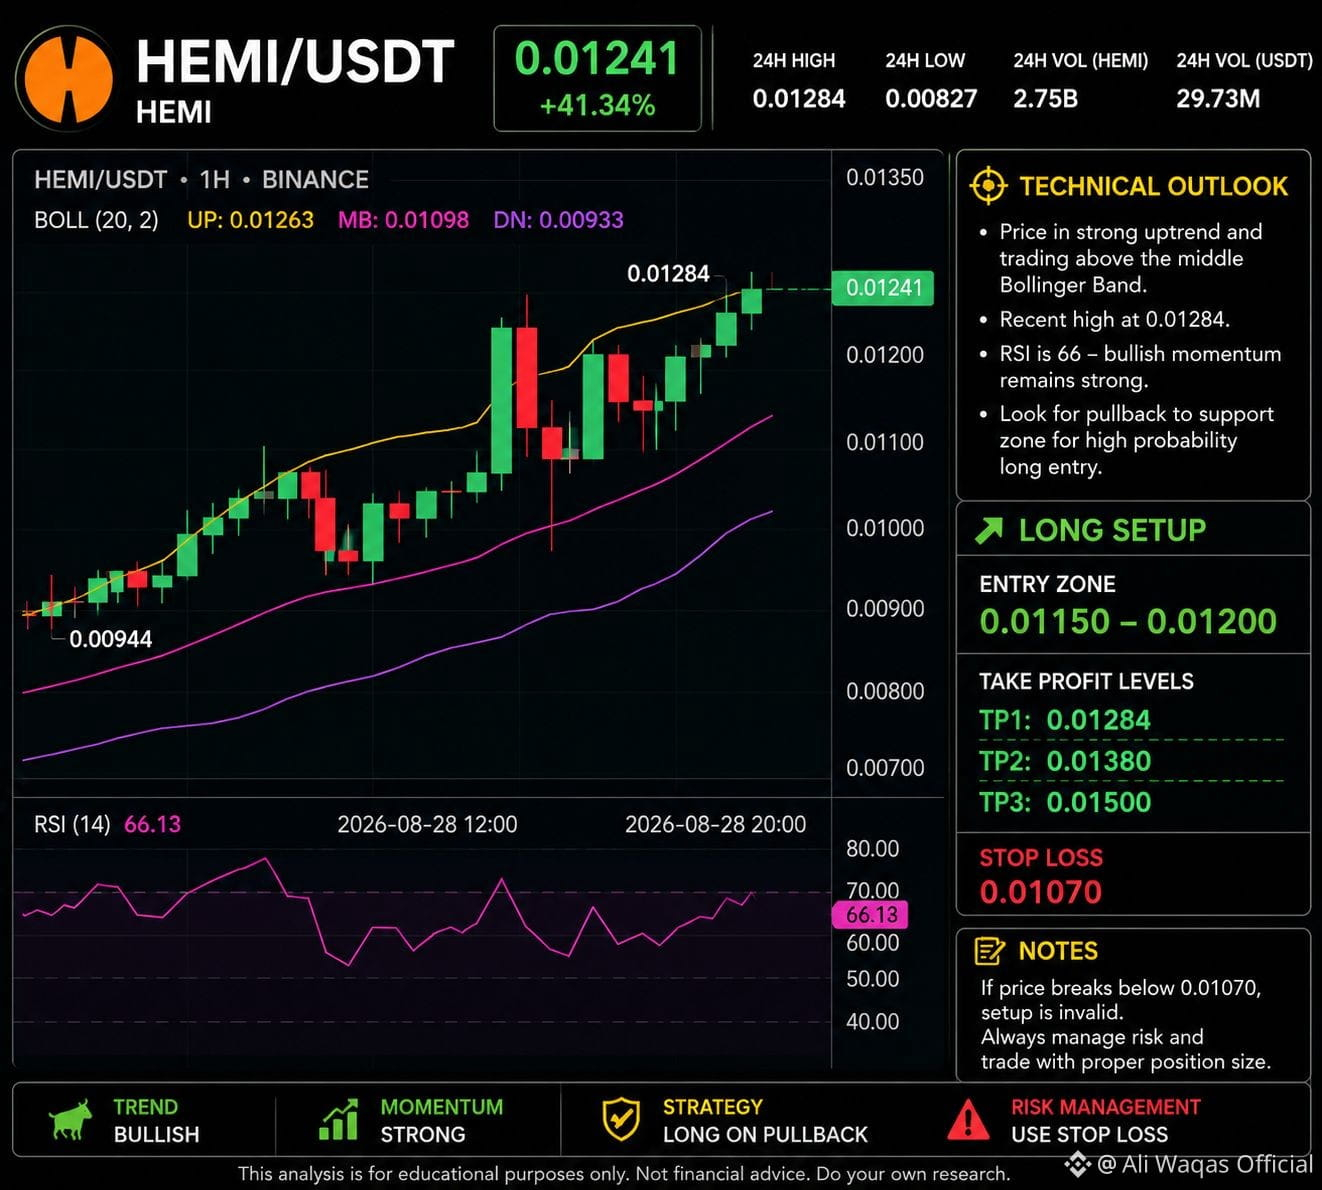Screen dimensions: 1322x1190
Task: Click the TP1: 0.01284 take profit level
Action: pos(1065,720)
